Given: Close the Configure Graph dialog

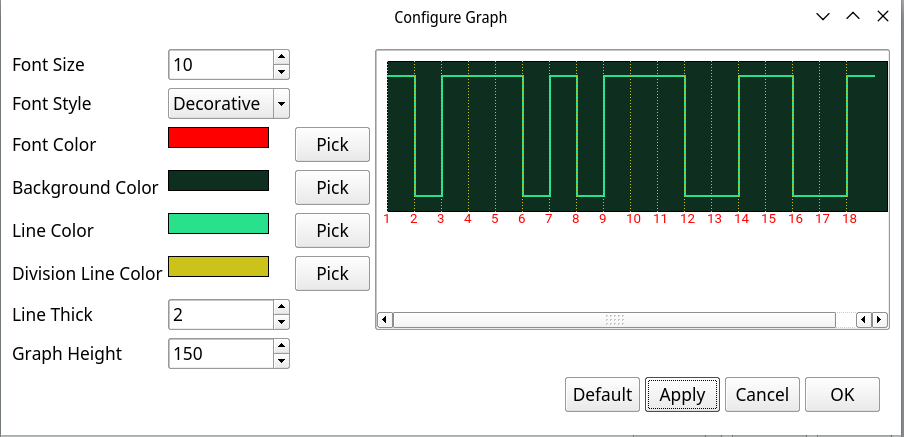Looking at the screenshot, I should (x=883, y=17).
